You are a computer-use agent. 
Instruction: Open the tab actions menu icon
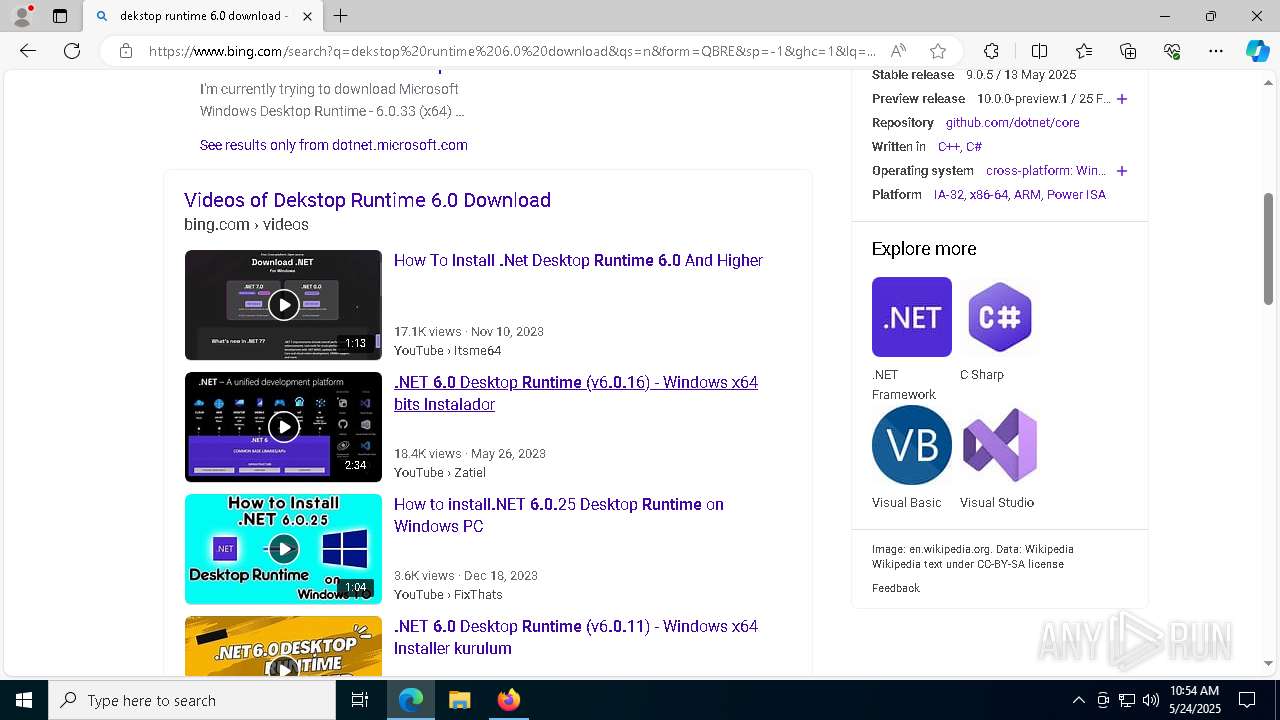point(60,16)
